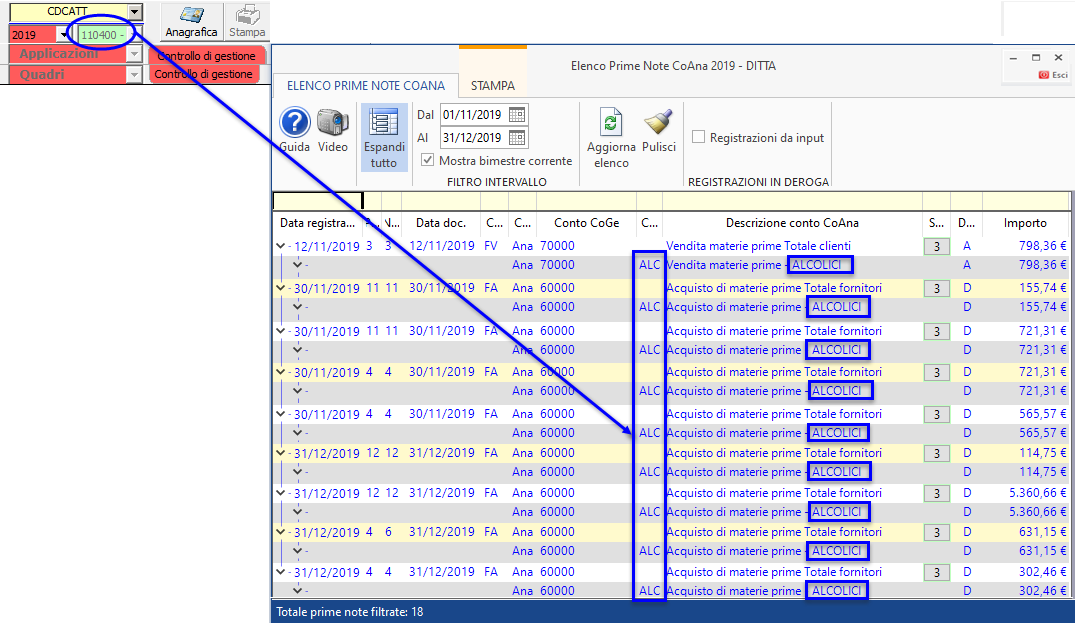The height and width of the screenshot is (623, 1075).
Task: Switch to the STAMPA tab
Action: (x=492, y=86)
